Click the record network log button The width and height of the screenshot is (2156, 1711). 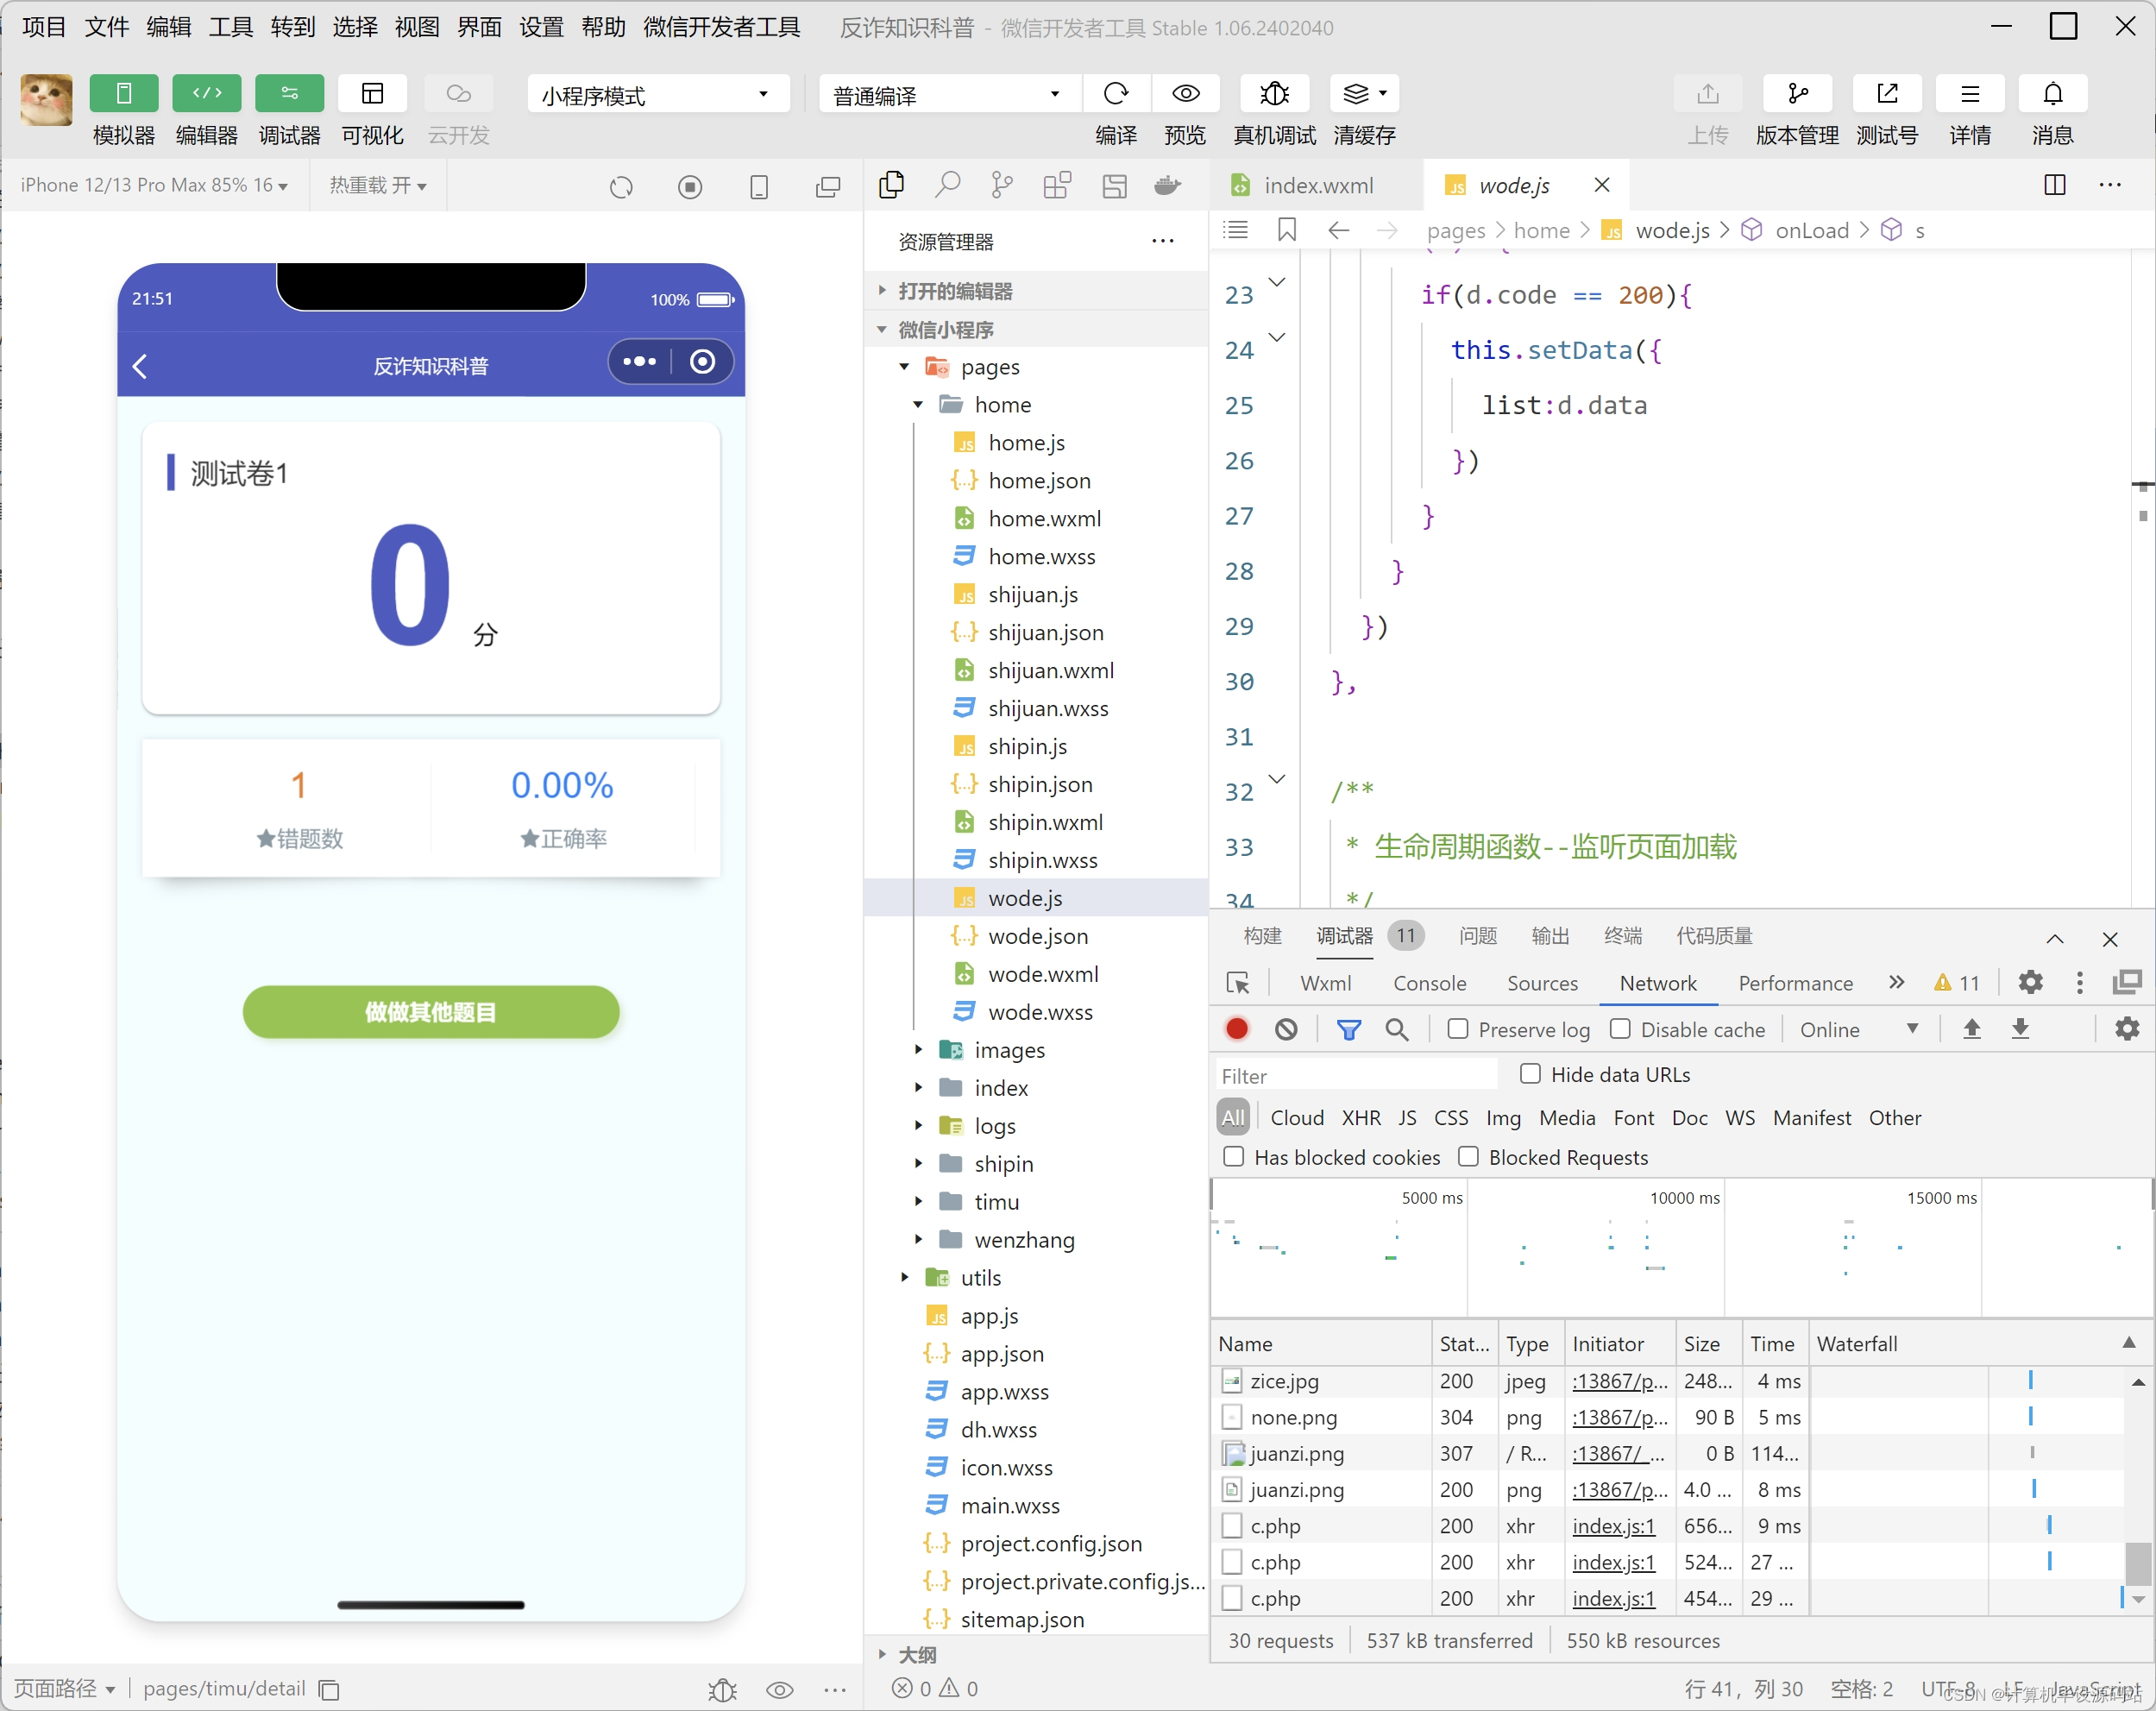pyautogui.click(x=1237, y=1029)
